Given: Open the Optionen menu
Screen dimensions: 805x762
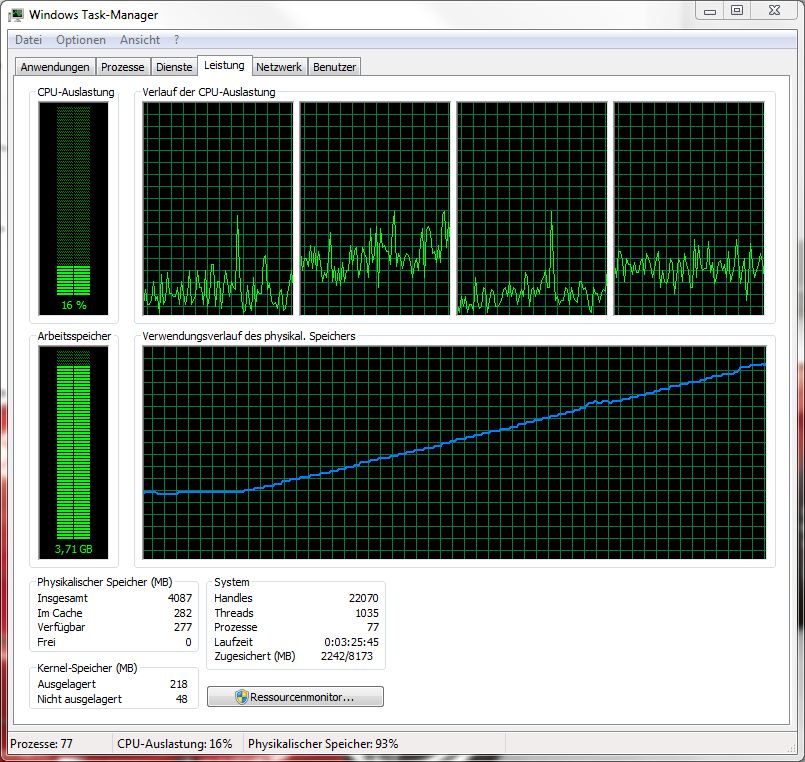Looking at the screenshot, I should pos(81,40).
